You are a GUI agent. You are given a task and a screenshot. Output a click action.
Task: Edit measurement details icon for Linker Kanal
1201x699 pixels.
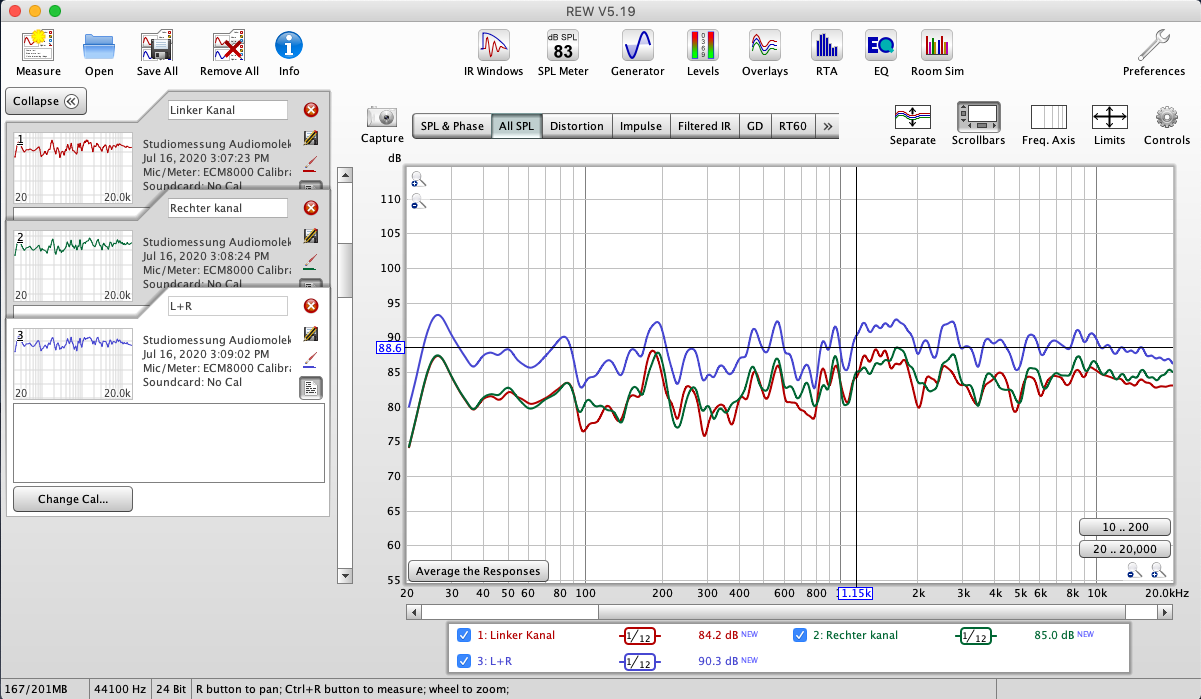click(311, 138)
